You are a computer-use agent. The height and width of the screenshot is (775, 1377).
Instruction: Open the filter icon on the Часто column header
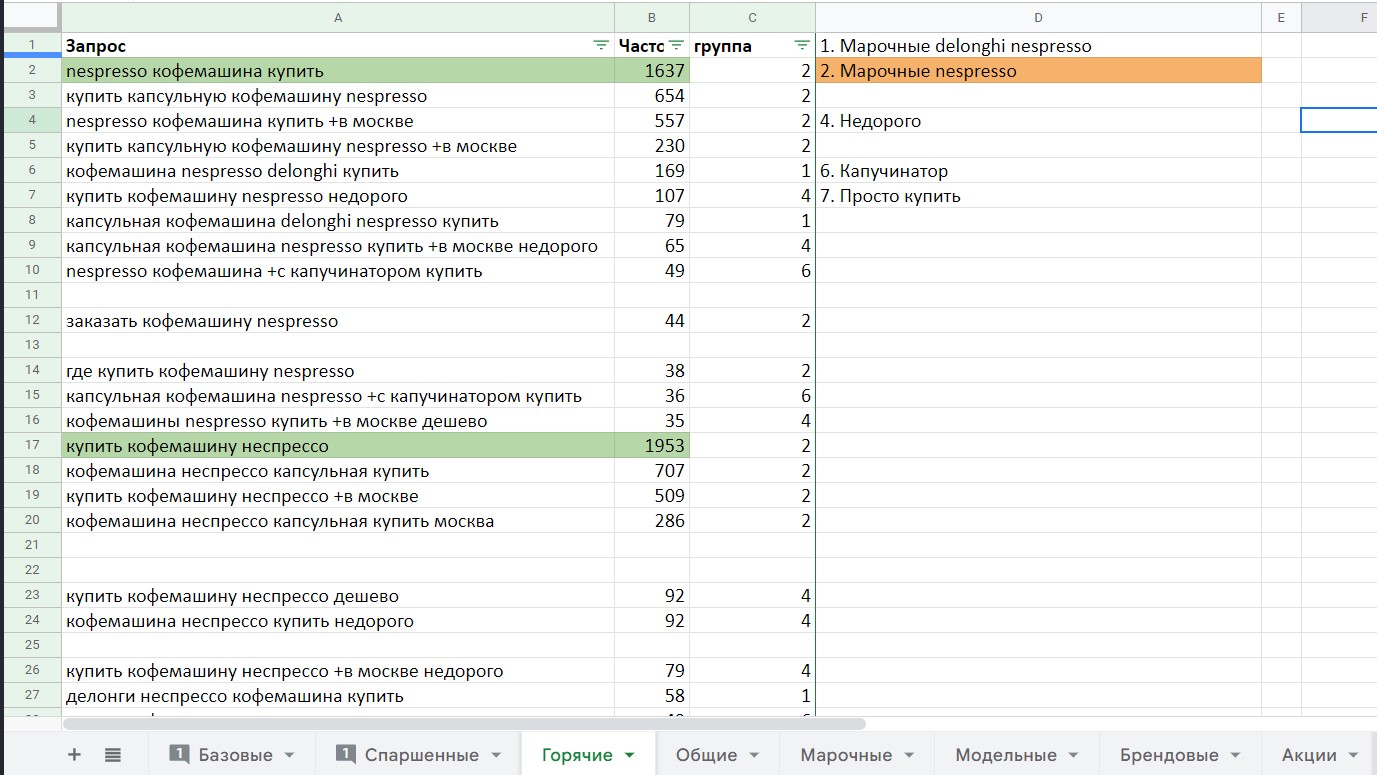(677, 45)
